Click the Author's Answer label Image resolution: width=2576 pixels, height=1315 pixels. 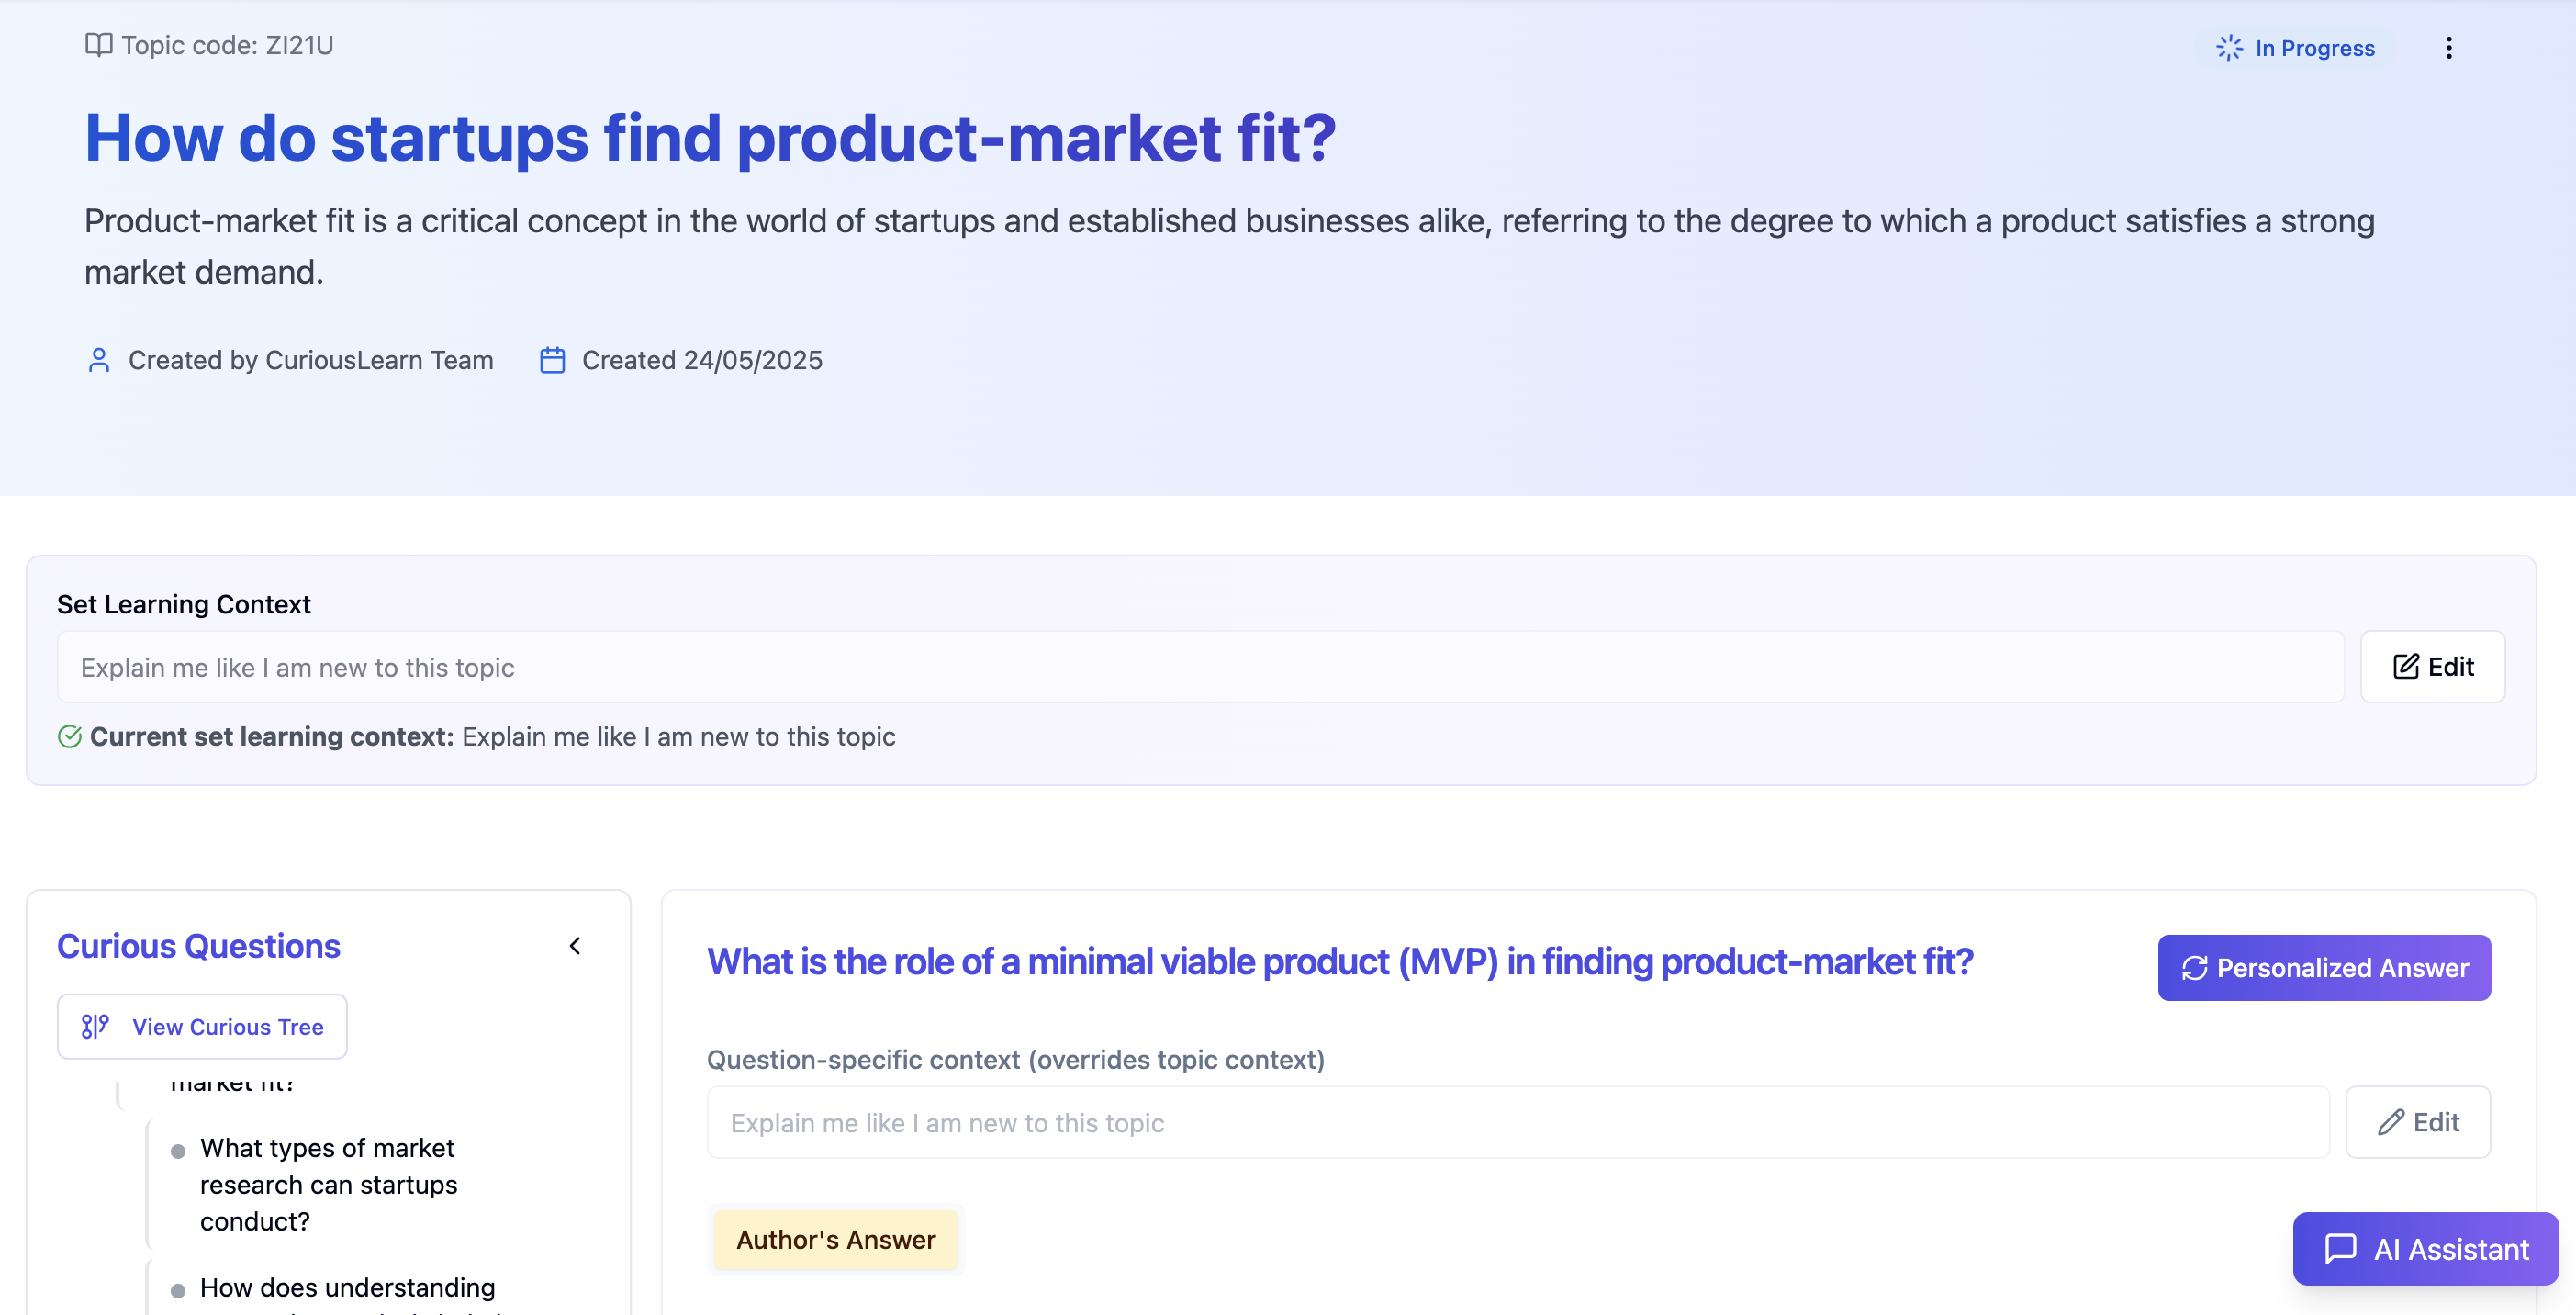click(835, 1240)
